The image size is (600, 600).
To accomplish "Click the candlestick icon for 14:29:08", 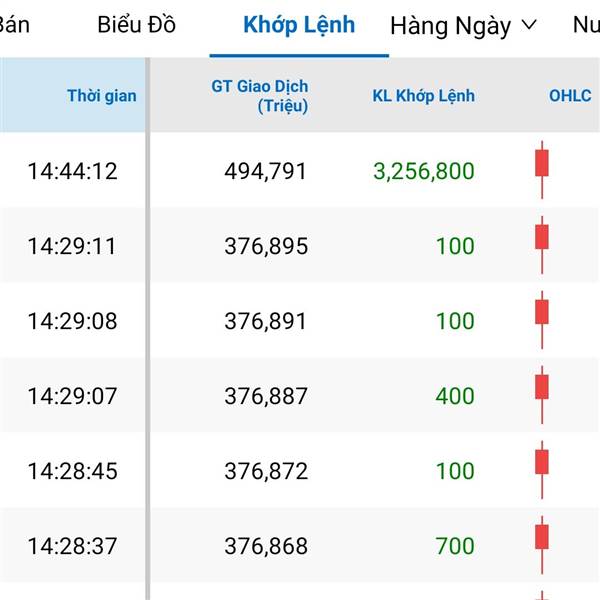I will click(542, 320).
